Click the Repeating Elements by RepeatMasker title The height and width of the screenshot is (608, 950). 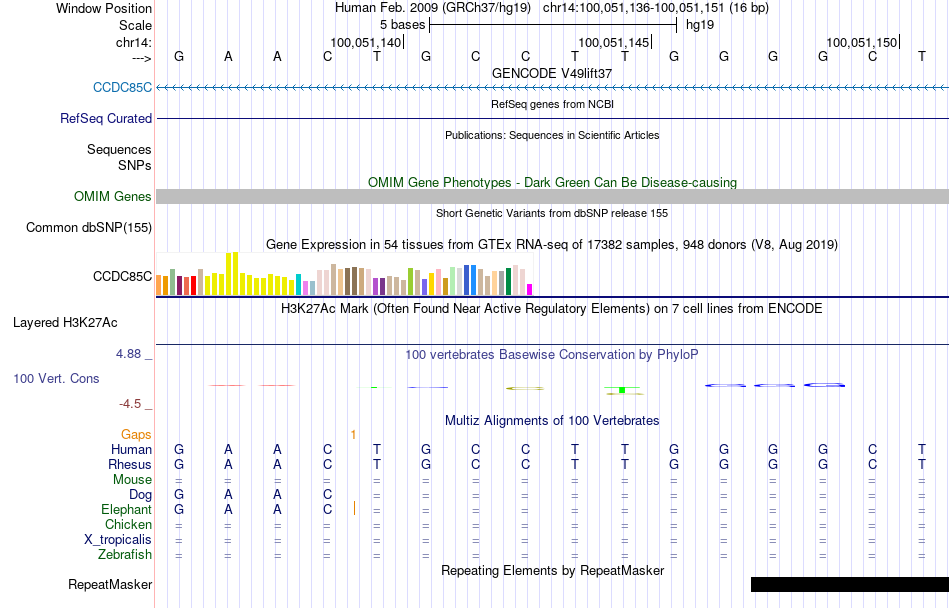click(553, 570)
